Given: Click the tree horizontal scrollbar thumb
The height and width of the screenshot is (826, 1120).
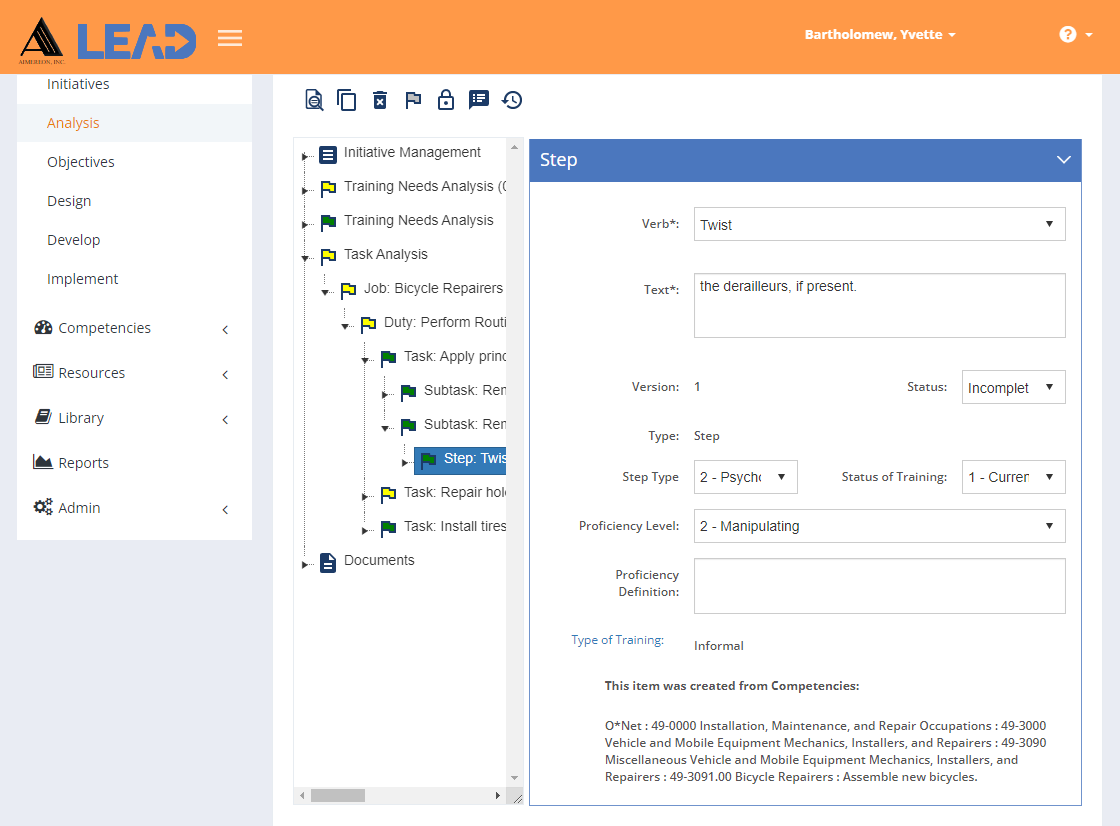Looking at the screenshot, I should point(338,795).
